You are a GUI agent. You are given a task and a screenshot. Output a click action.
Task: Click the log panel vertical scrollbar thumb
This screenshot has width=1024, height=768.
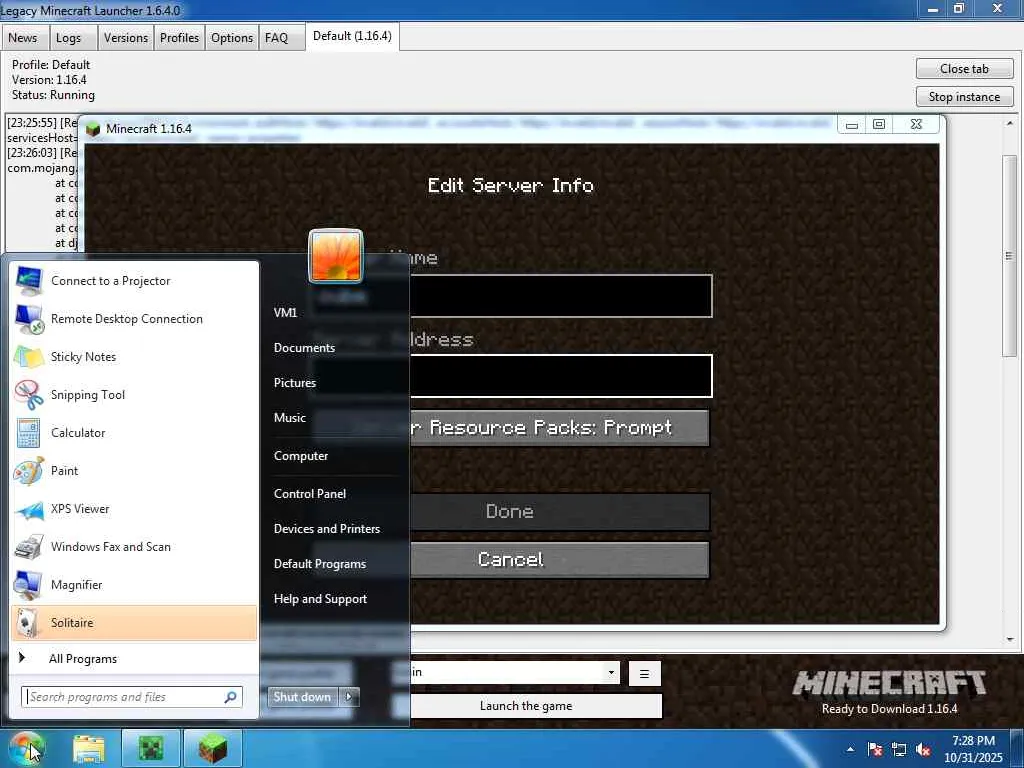click(1010, 256)
